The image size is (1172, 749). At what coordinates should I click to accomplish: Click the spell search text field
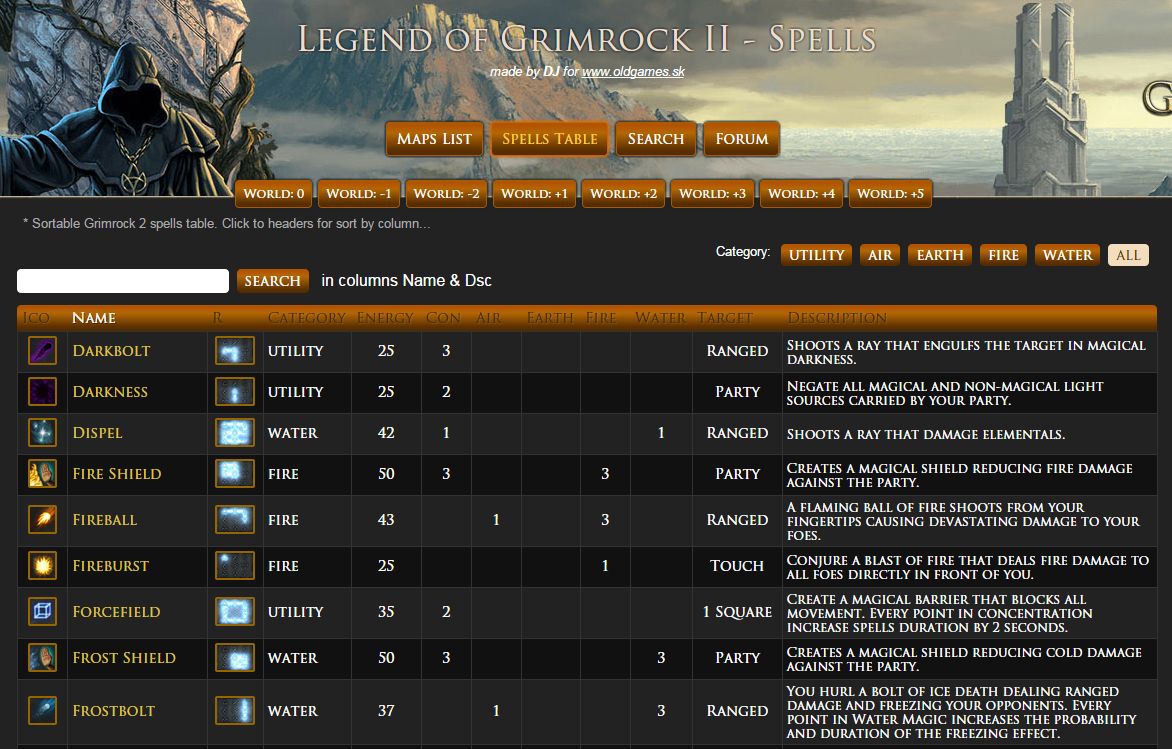coord(123,281)
